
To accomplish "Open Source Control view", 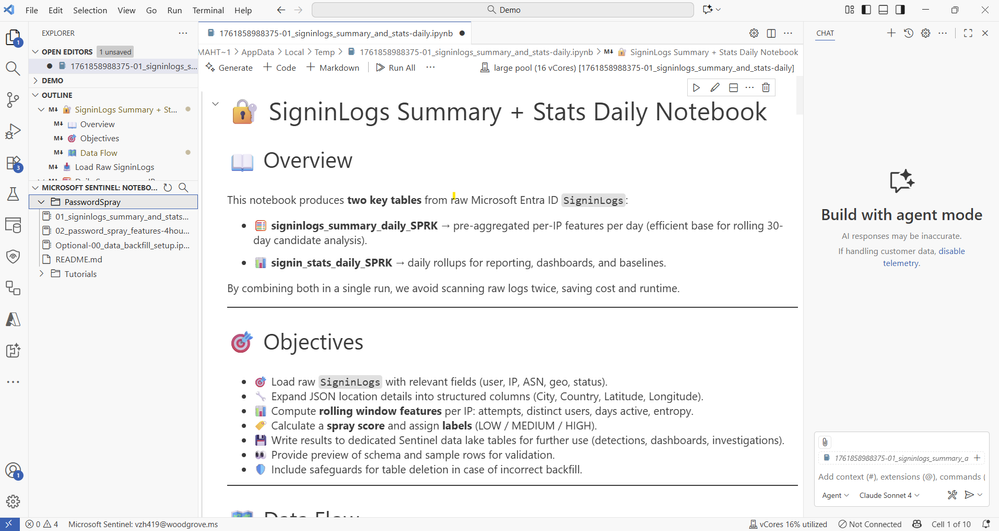I will pyautogui.click(x=13, y=99).
